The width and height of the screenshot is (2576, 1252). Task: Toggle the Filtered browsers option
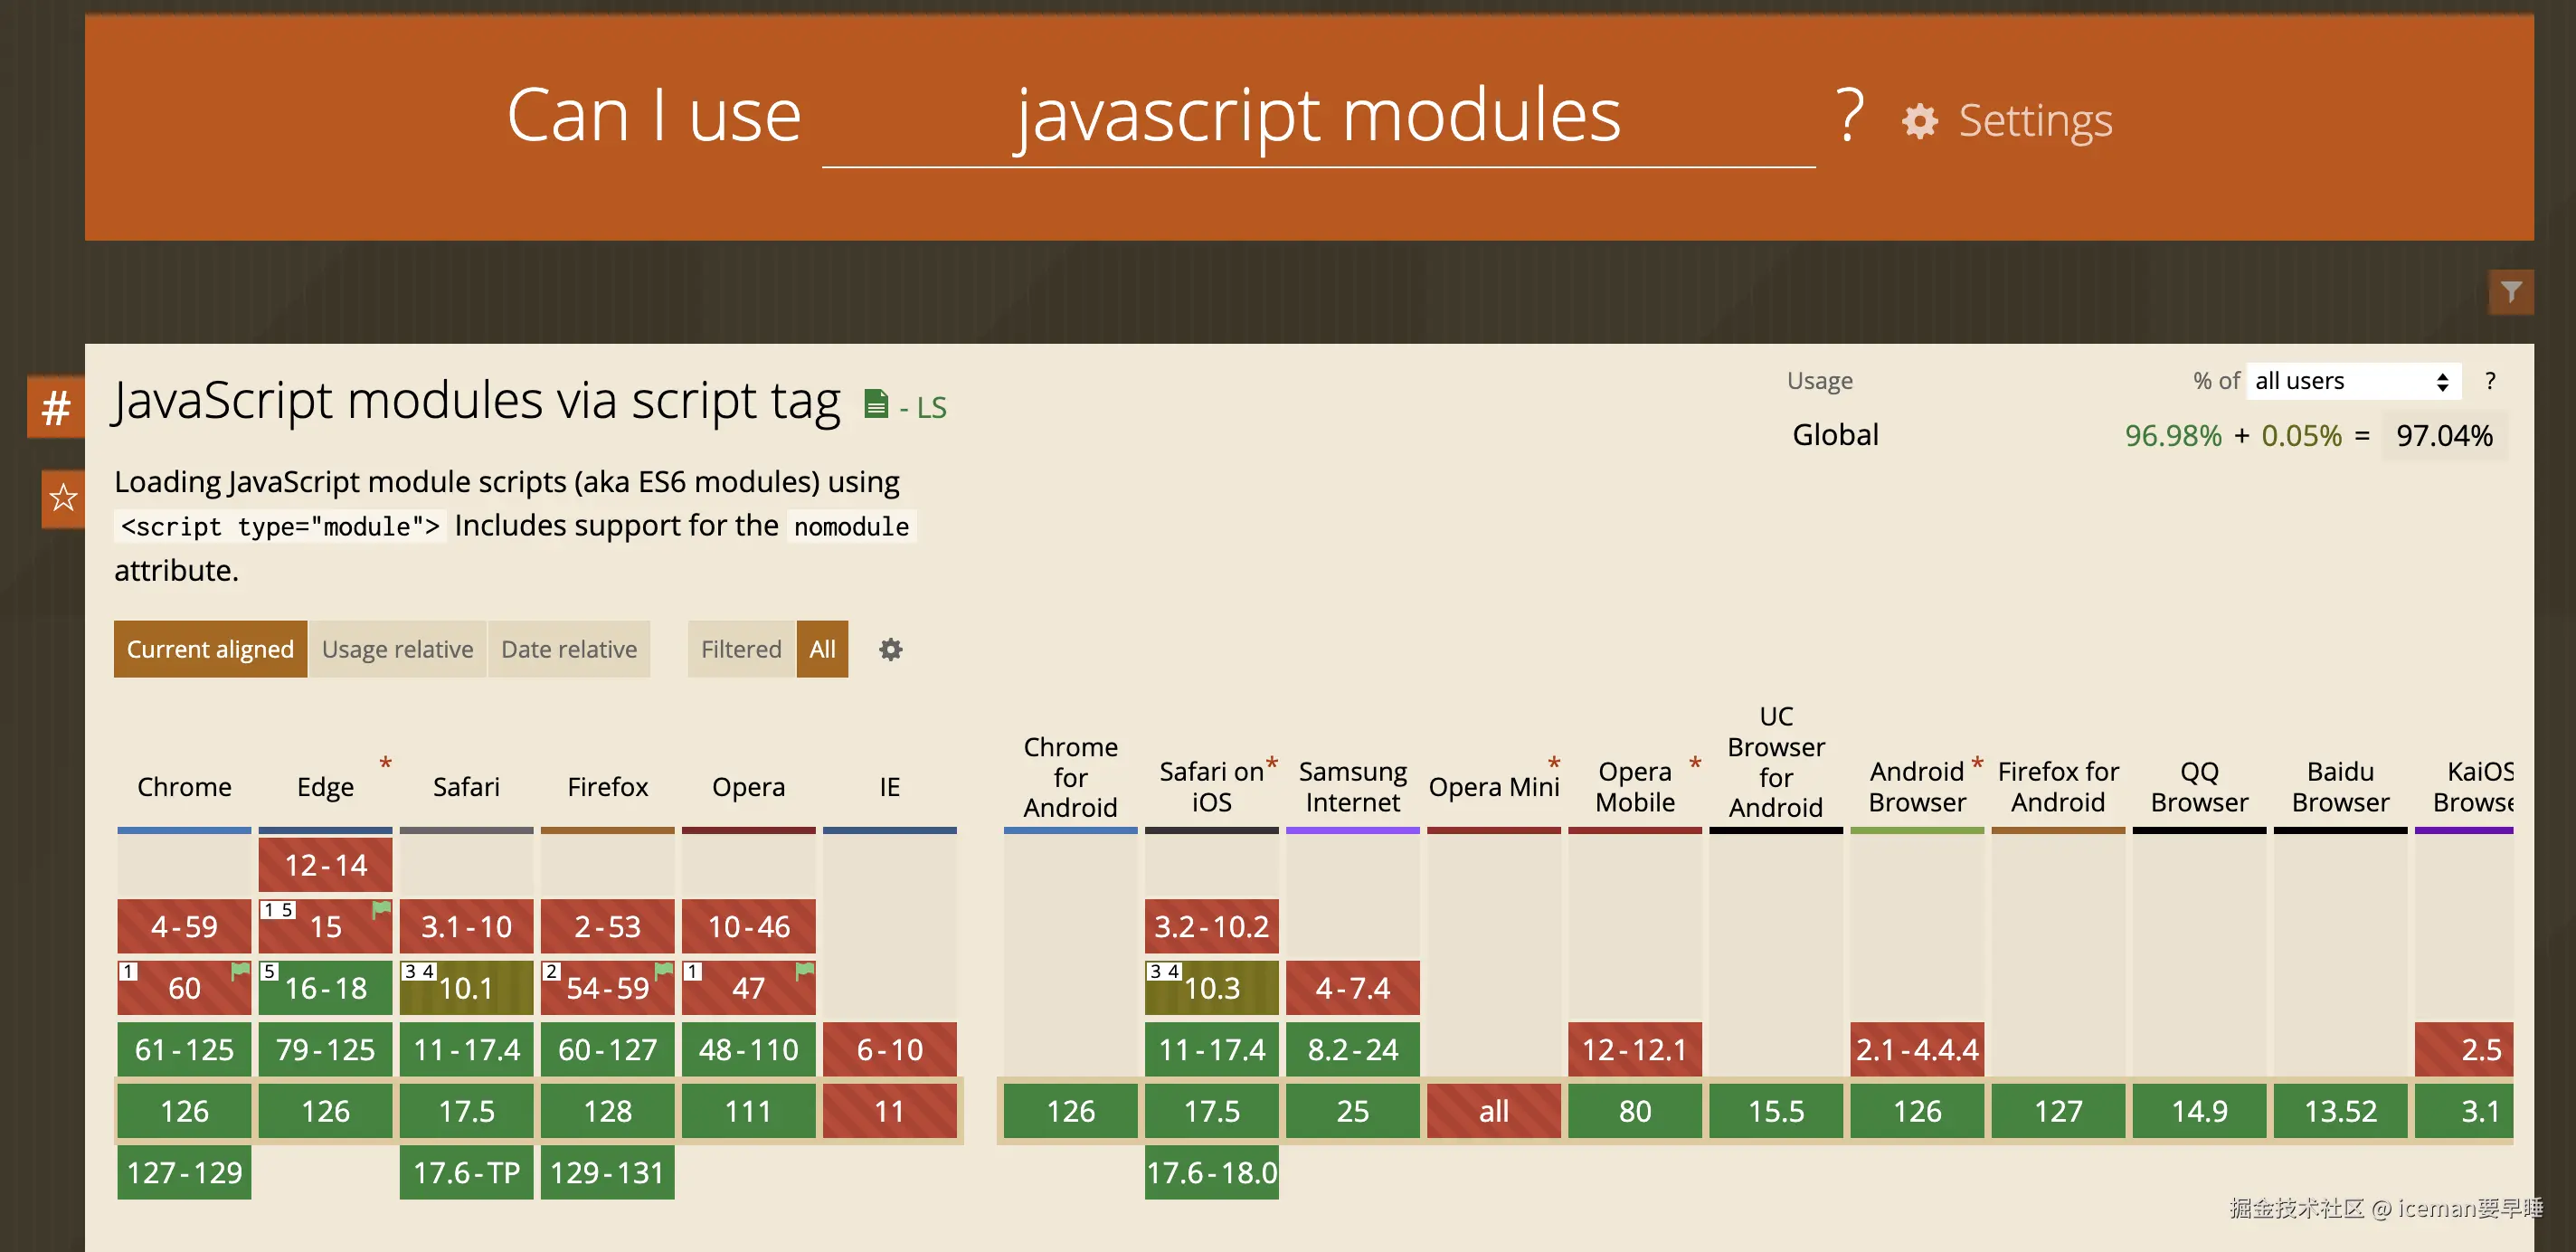tap(740, 650)
